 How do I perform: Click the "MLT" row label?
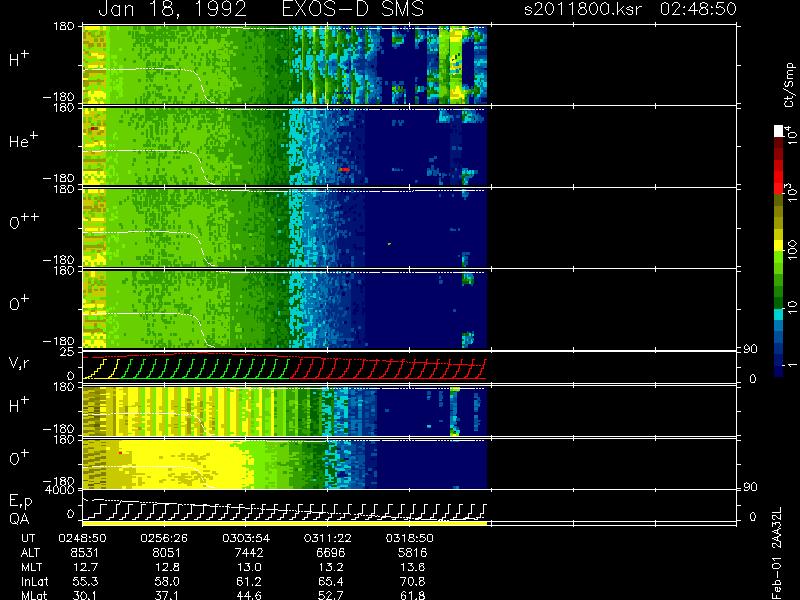(31, 567)
